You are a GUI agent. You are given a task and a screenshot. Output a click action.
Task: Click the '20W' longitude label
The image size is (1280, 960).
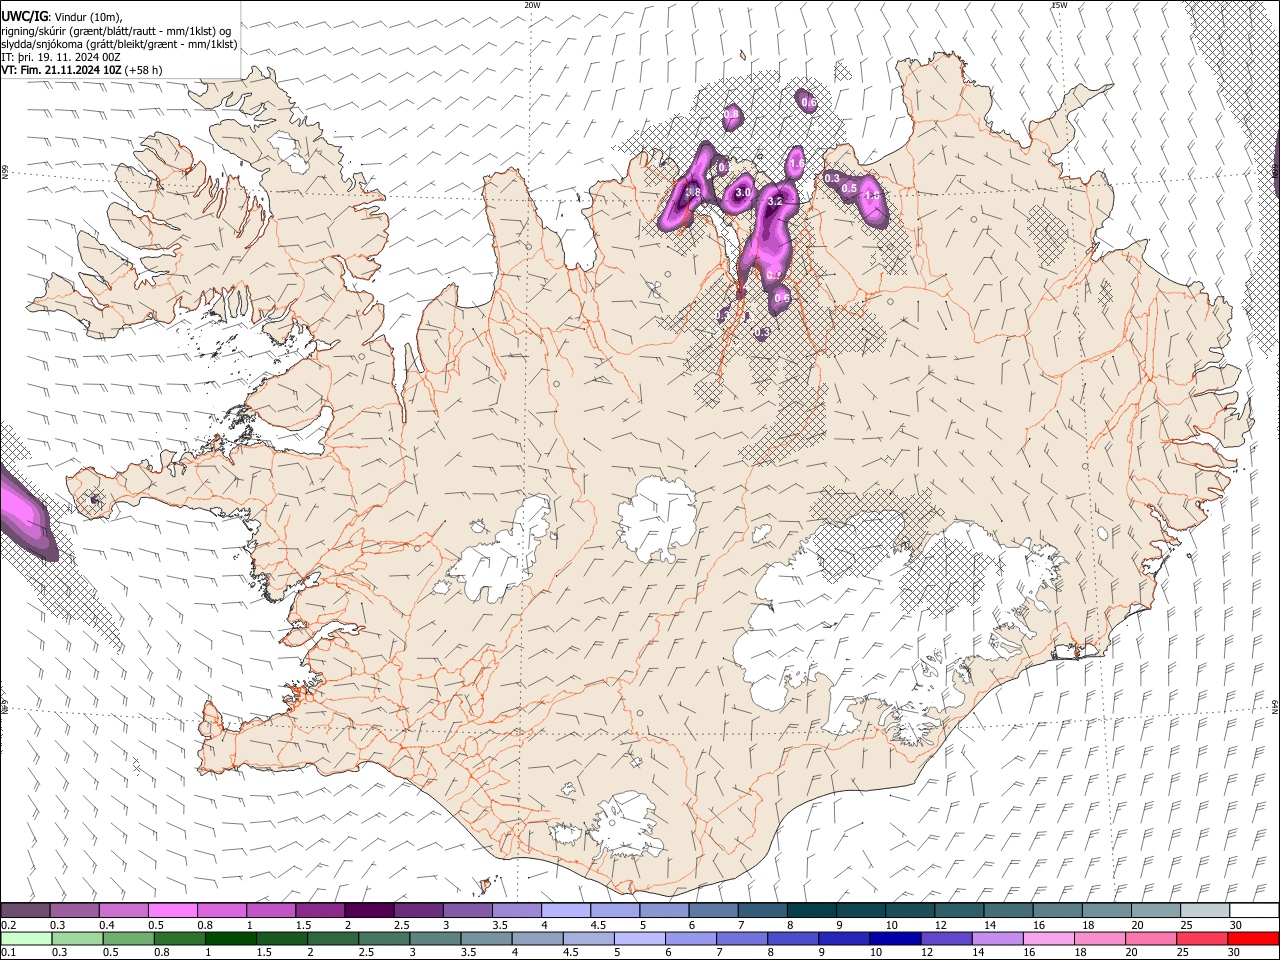click(x=532, y=5)
